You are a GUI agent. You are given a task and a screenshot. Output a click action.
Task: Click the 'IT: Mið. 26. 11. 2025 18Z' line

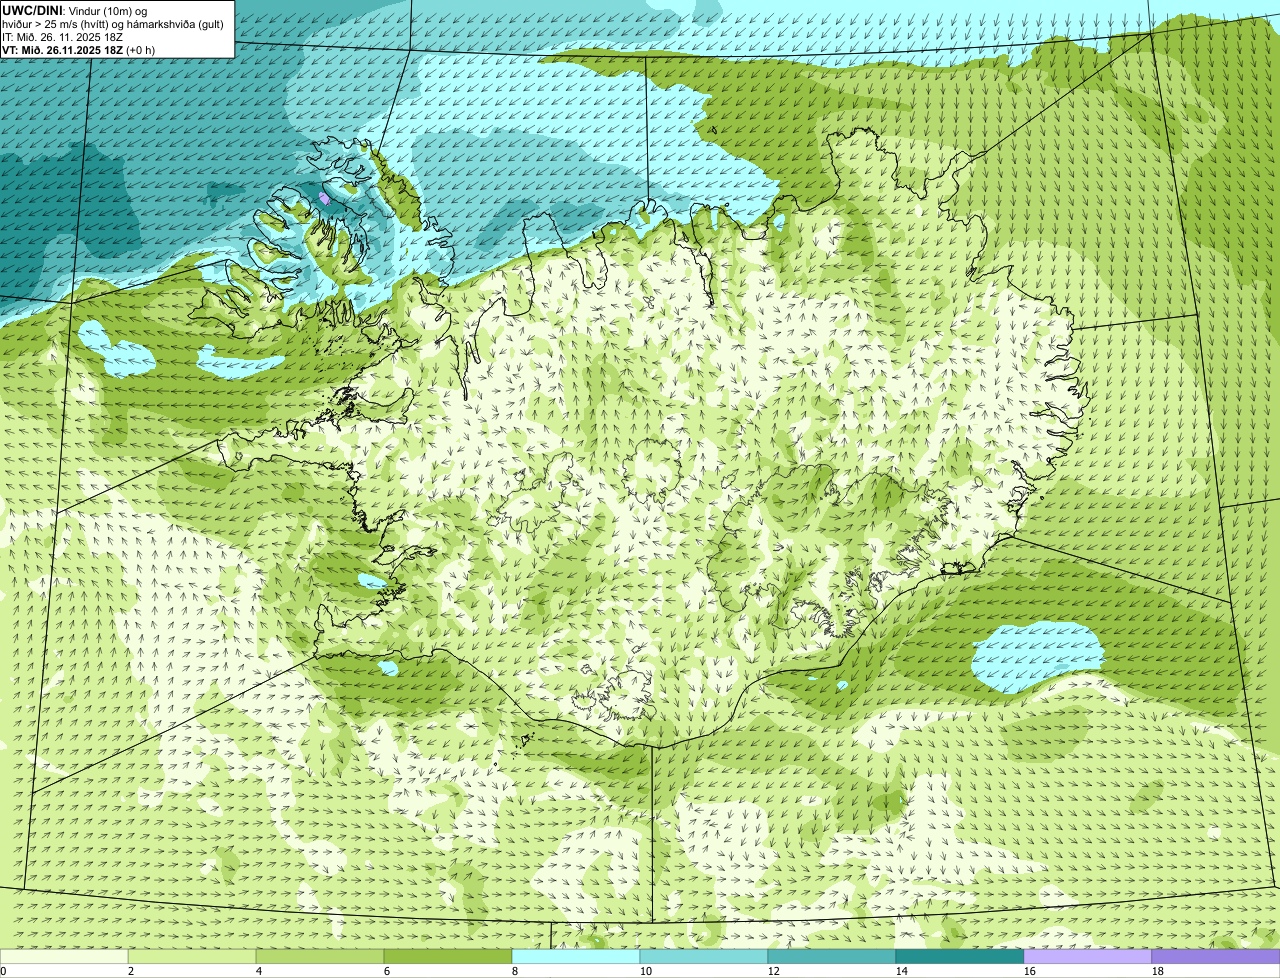pyautogui.click(x=63, y=37)
